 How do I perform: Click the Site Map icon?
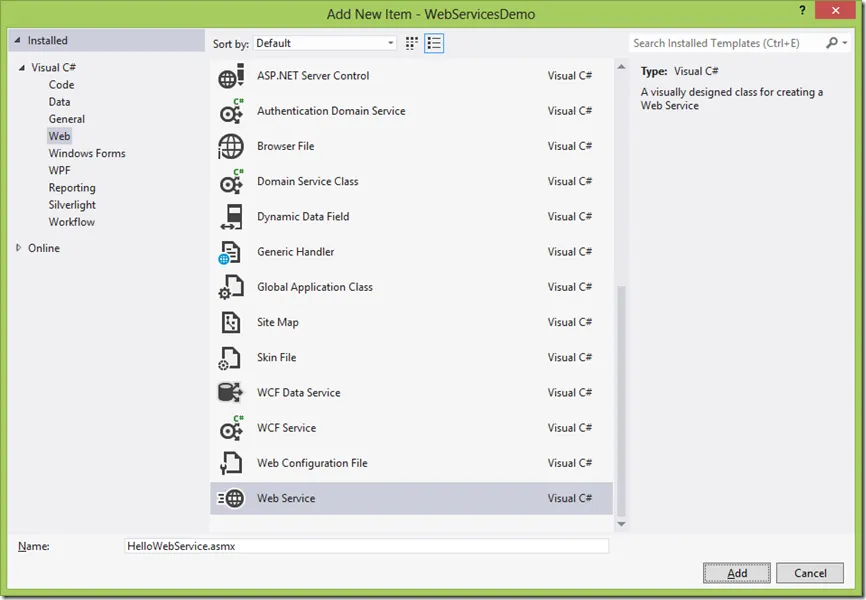231,323
